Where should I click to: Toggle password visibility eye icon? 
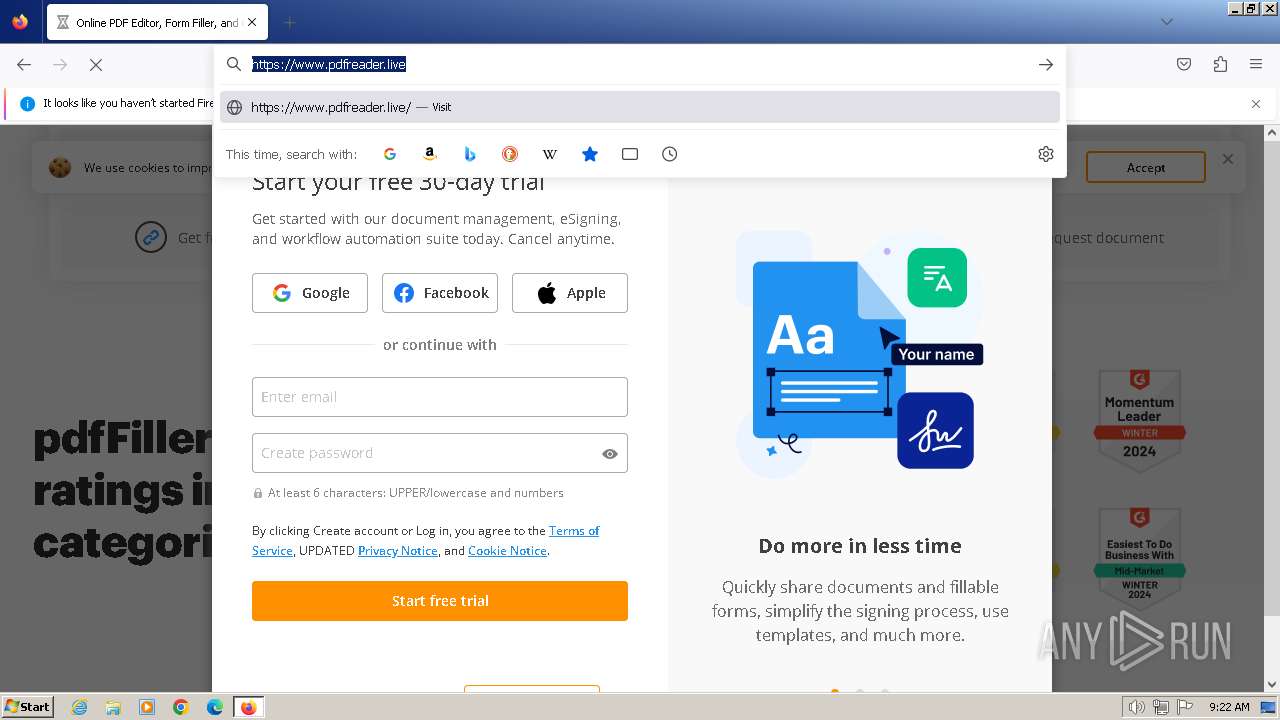click(x=610, y=454)
